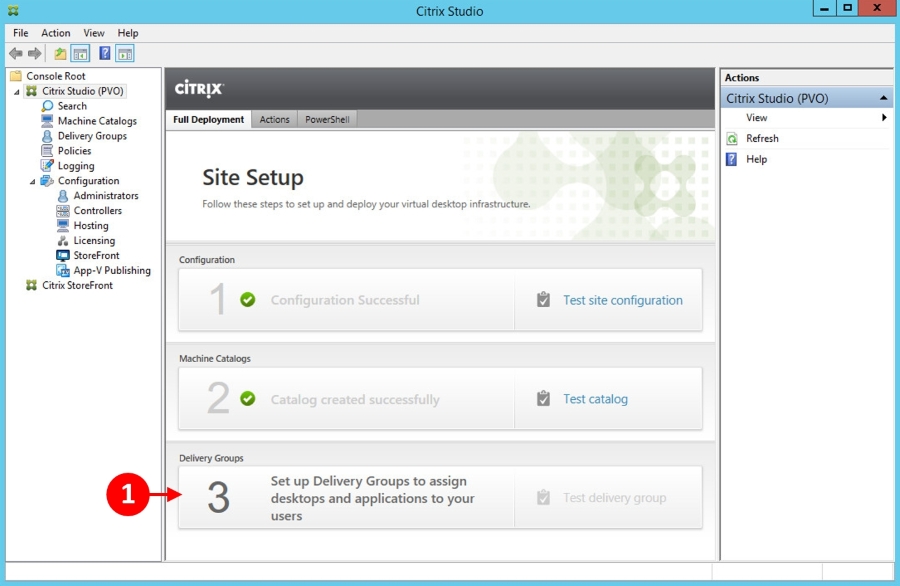Click the Citrix Studio icon in title bar
The image size is (900, 586).
tap(13, 10)
